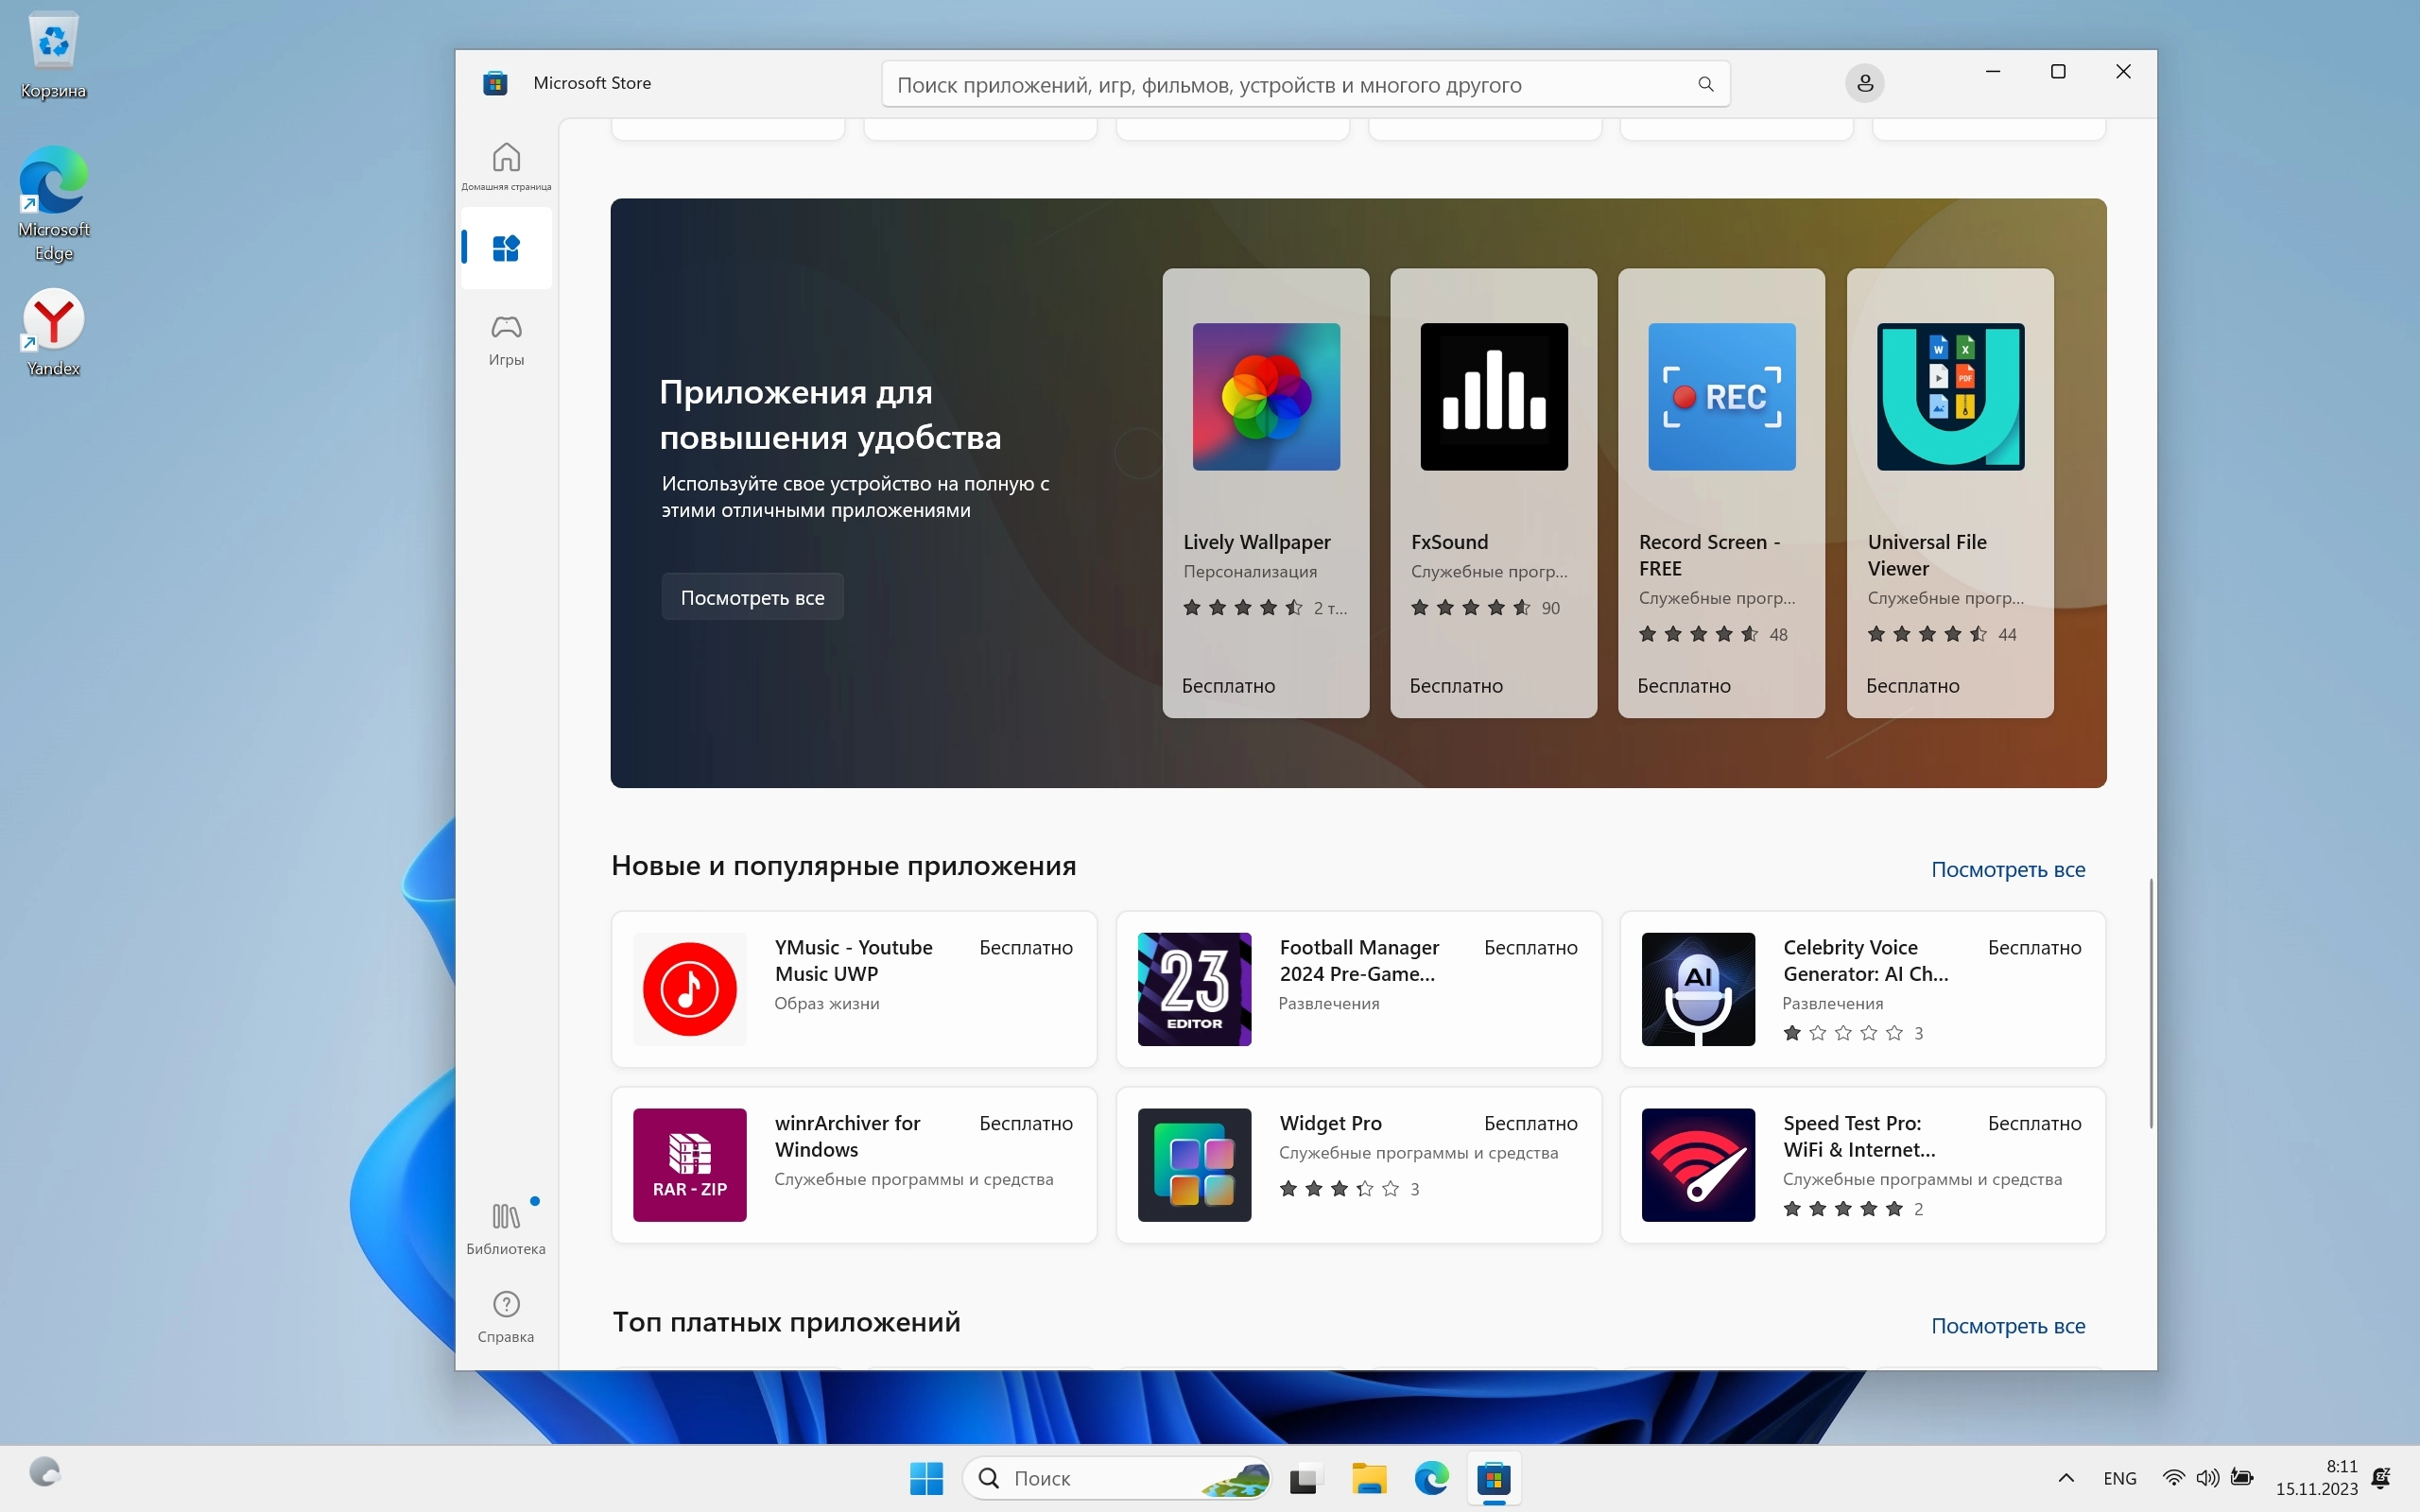Click the banner's 'Посмотреть все' button
This screenshot has width=2420, height=1512.
click(x=752, y=597)
